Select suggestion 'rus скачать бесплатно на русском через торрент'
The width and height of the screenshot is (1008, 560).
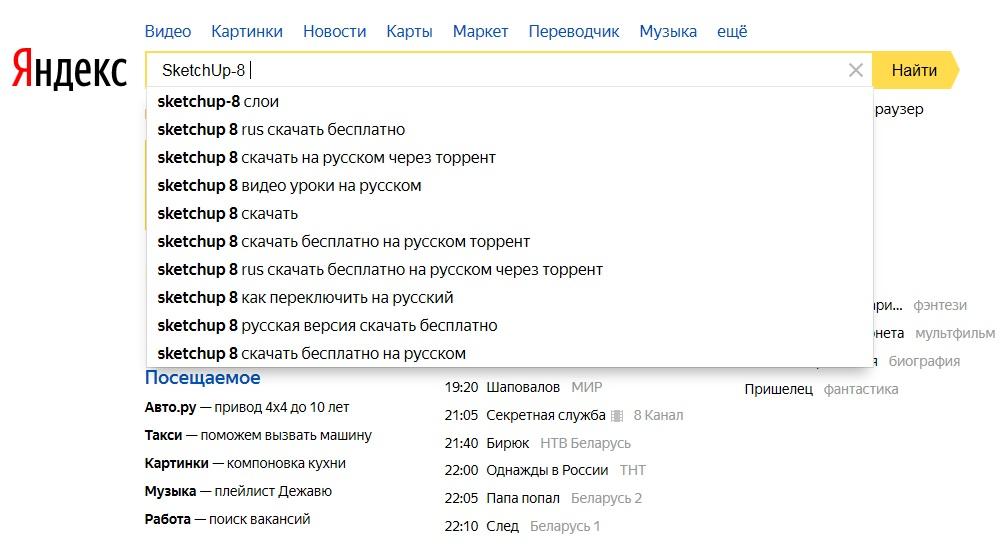coord(510,269)
